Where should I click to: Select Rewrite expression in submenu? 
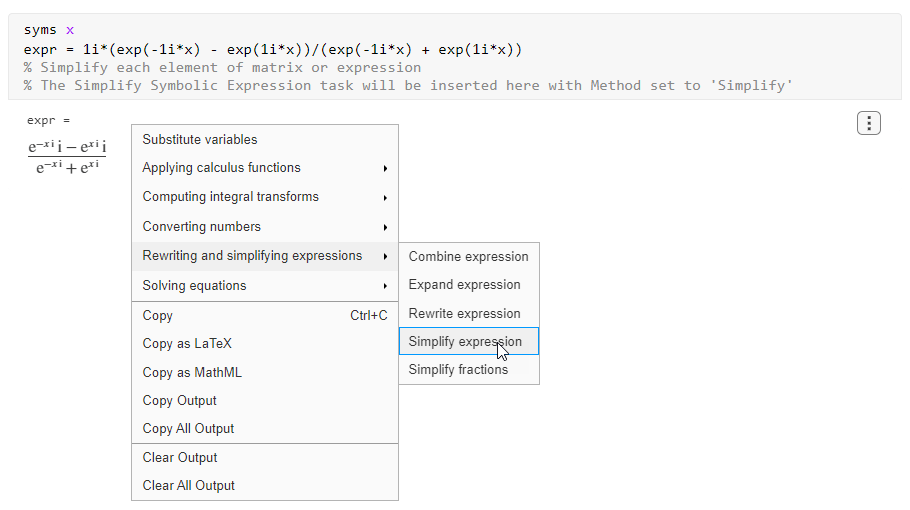(x=464, y=314)
